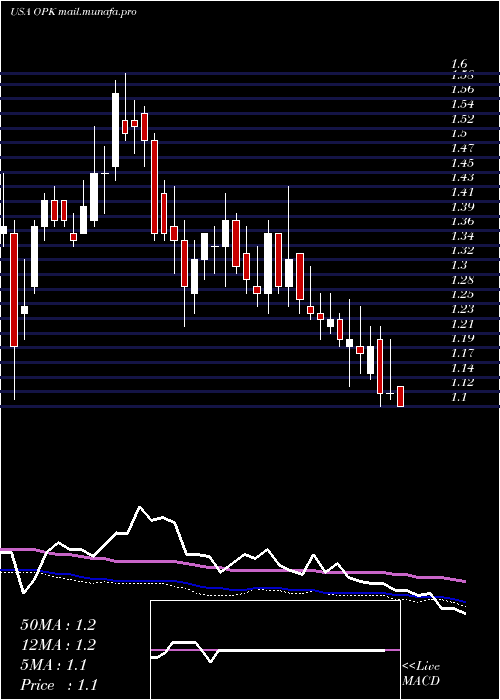Click the last red candlestick at the chart's right end

click(400, 396)
